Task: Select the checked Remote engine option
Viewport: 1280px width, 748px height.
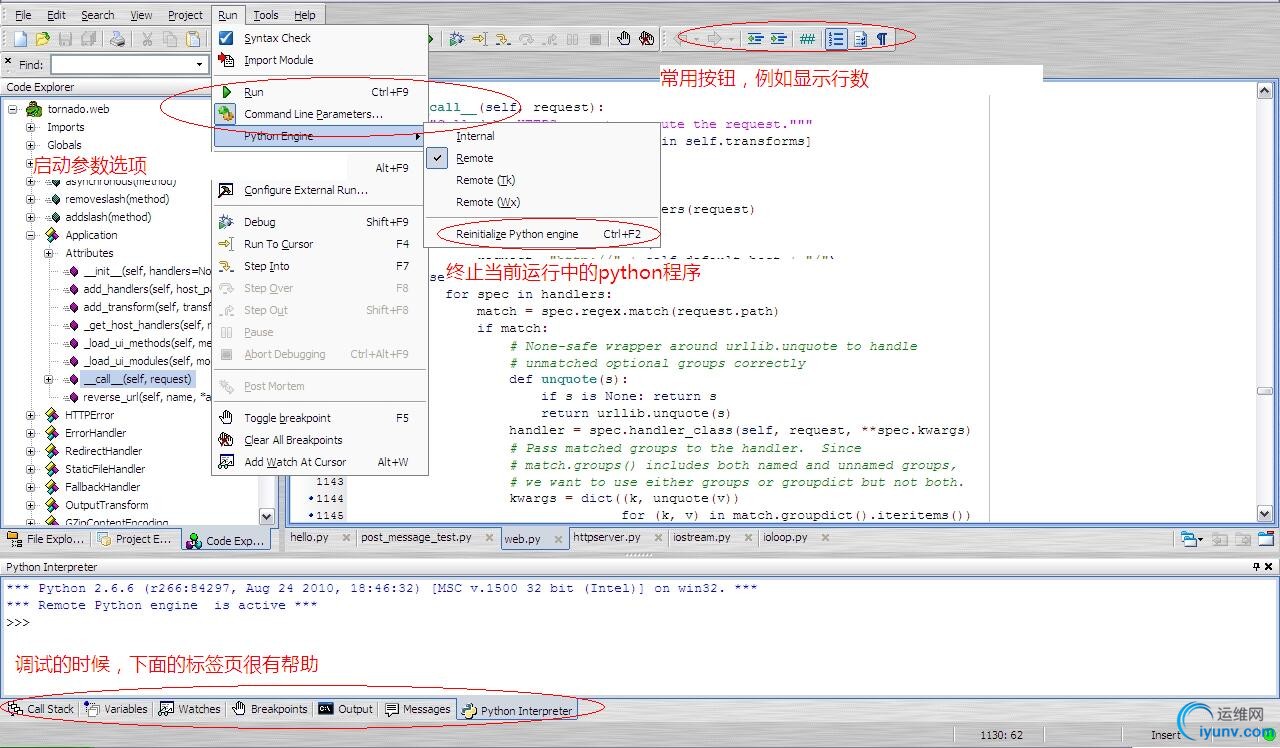Action: tap(542, 158)
